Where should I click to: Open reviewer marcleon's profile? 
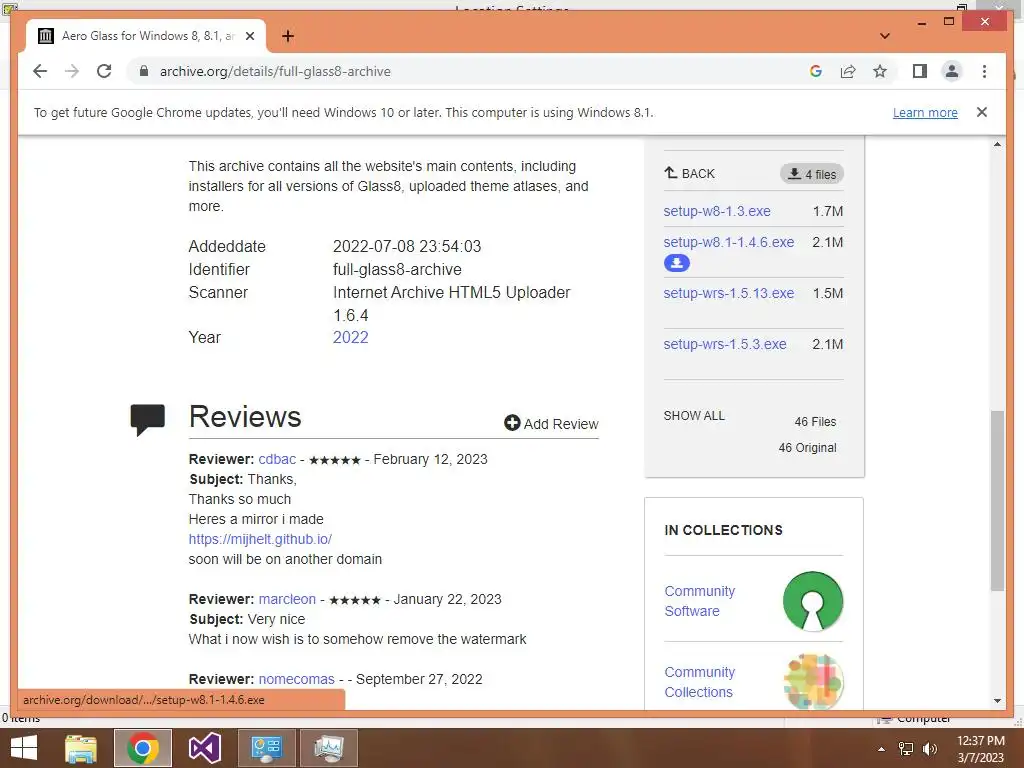pyautogui.click(x=287, y=600)
